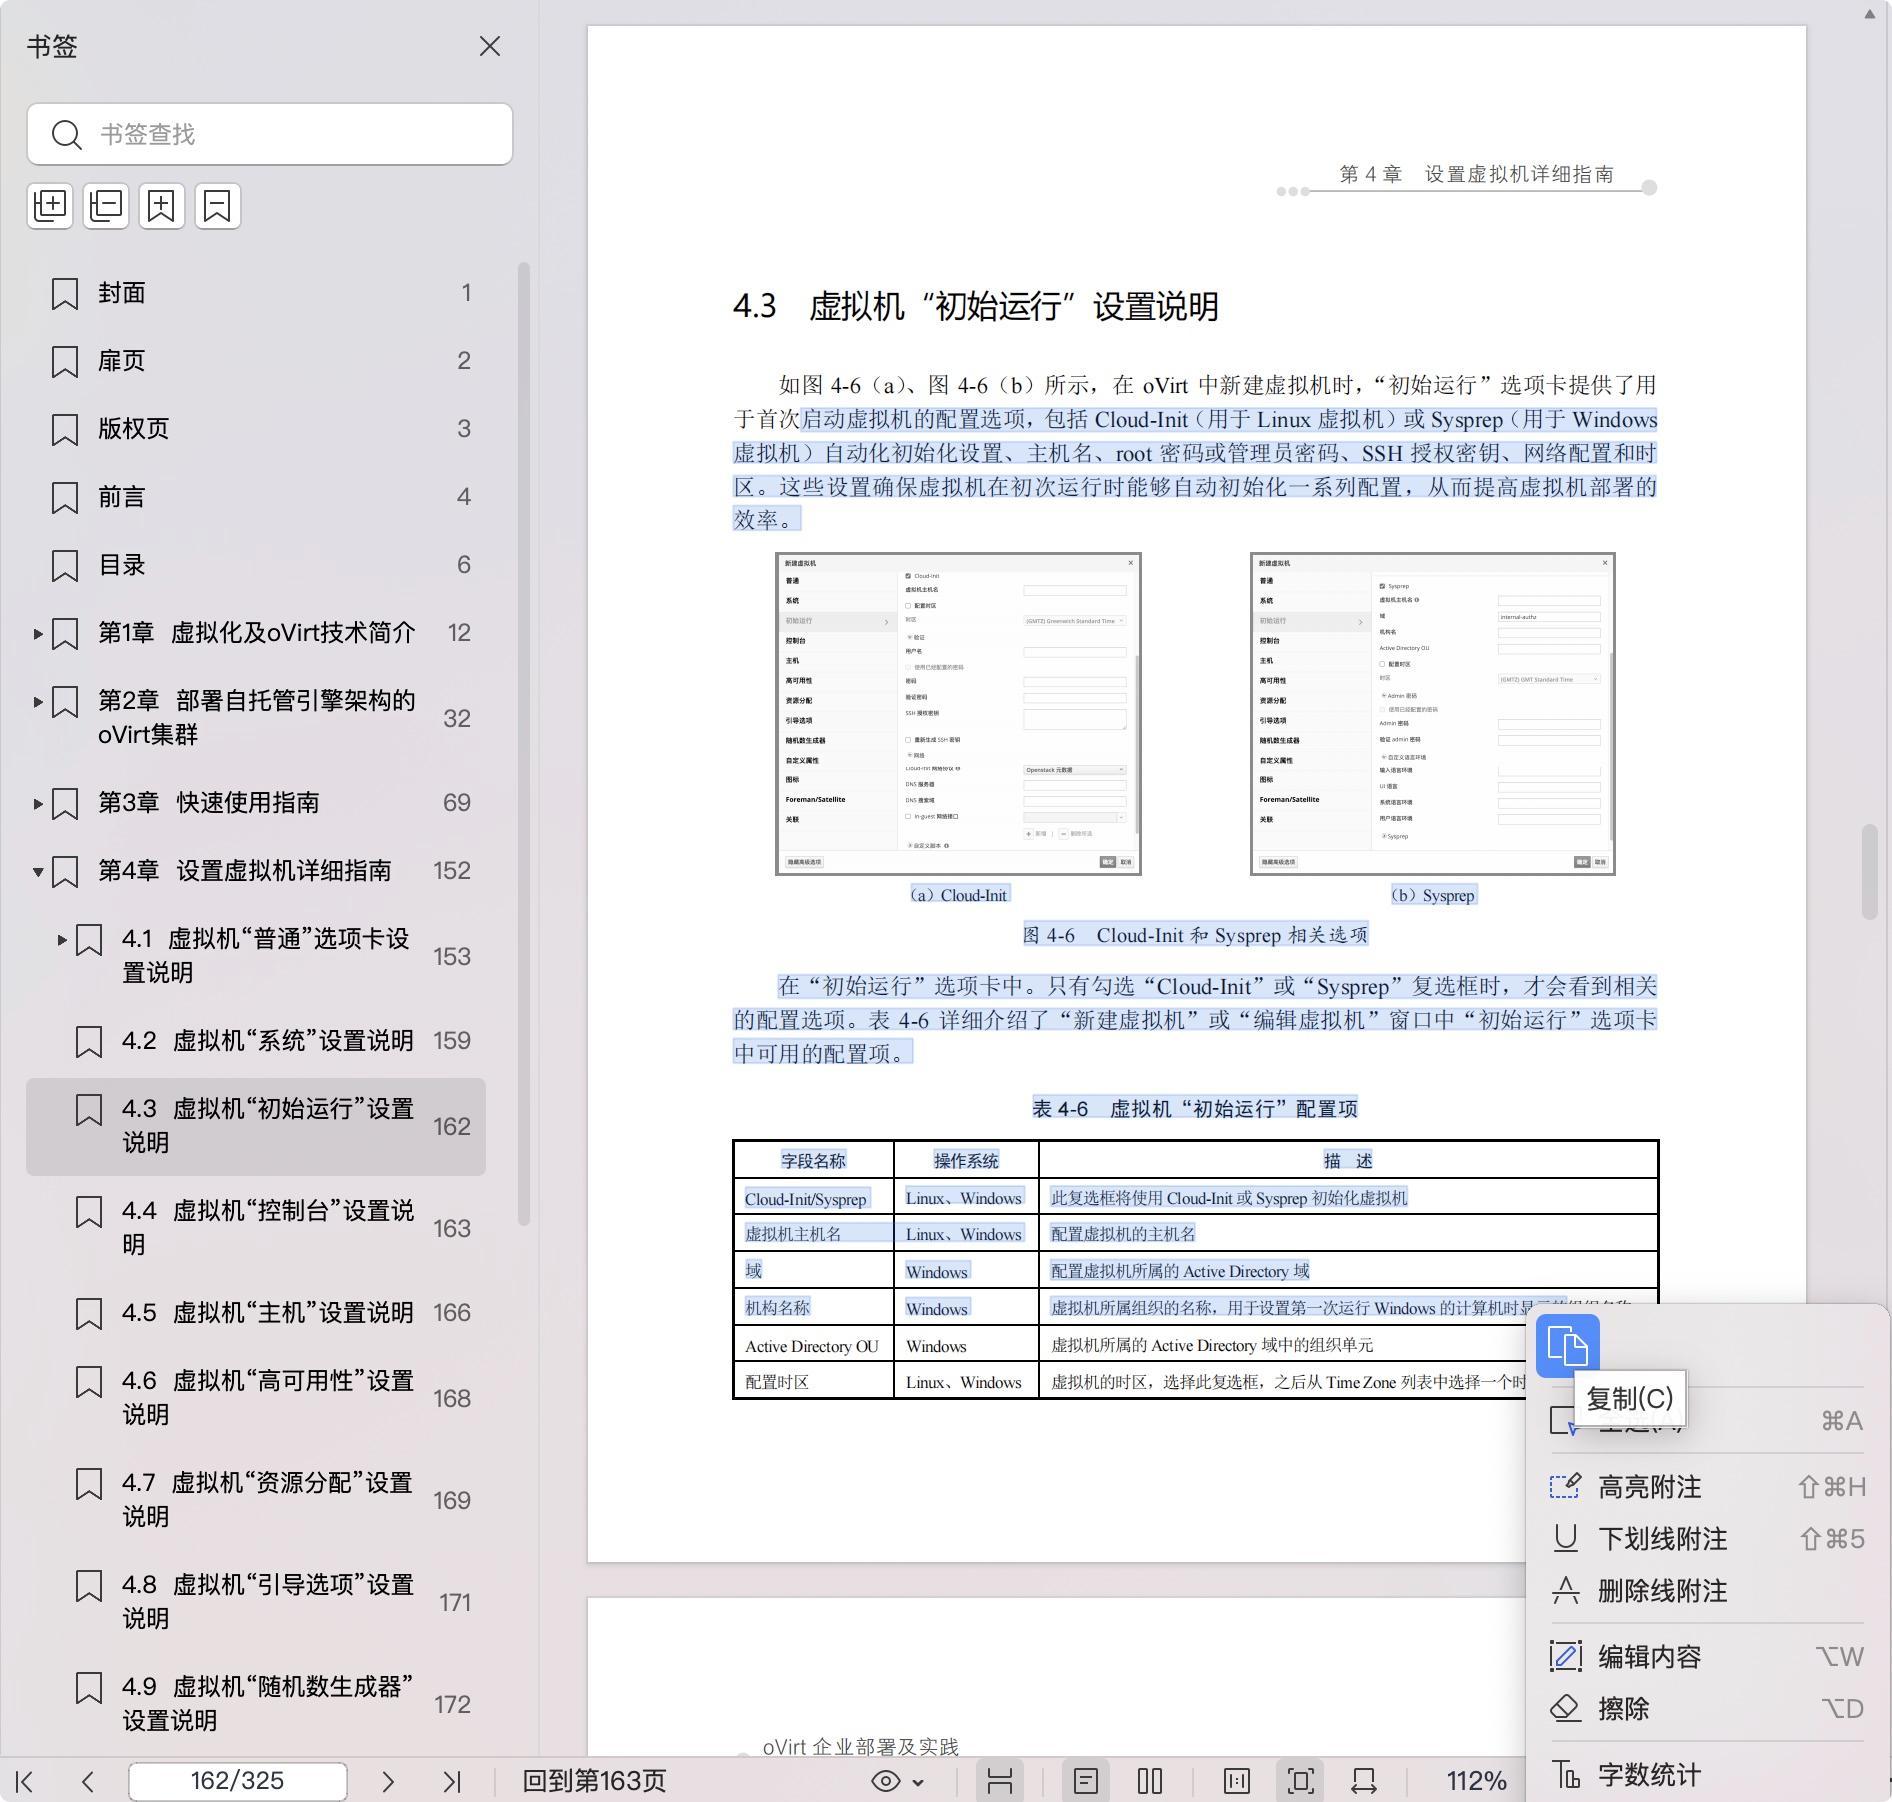The width and height of the screenshot is (1892, 1802).
Task: Click 回到第163页 to return to page
Action: point(594,1781)
